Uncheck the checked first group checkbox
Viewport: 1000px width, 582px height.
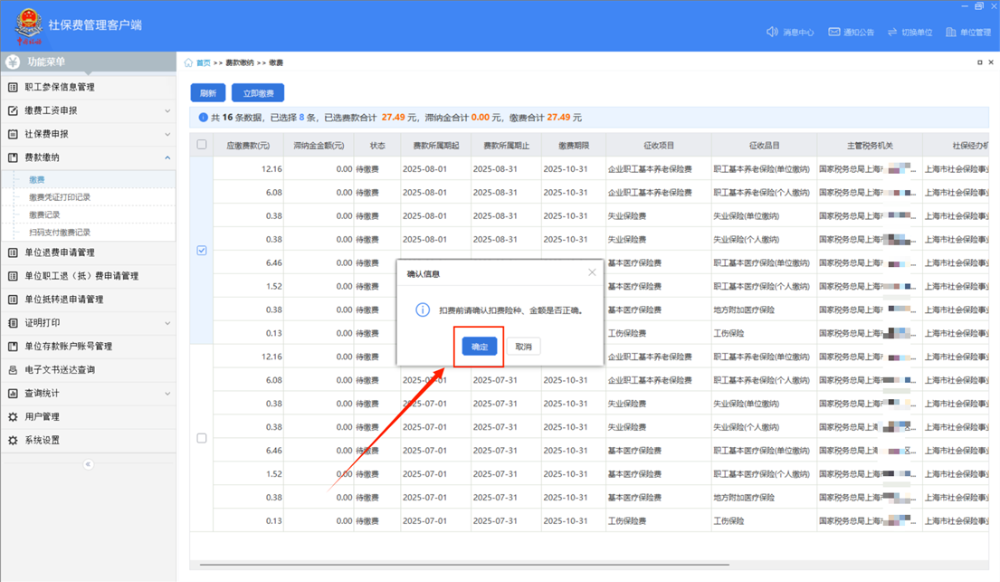pos(202,251)
